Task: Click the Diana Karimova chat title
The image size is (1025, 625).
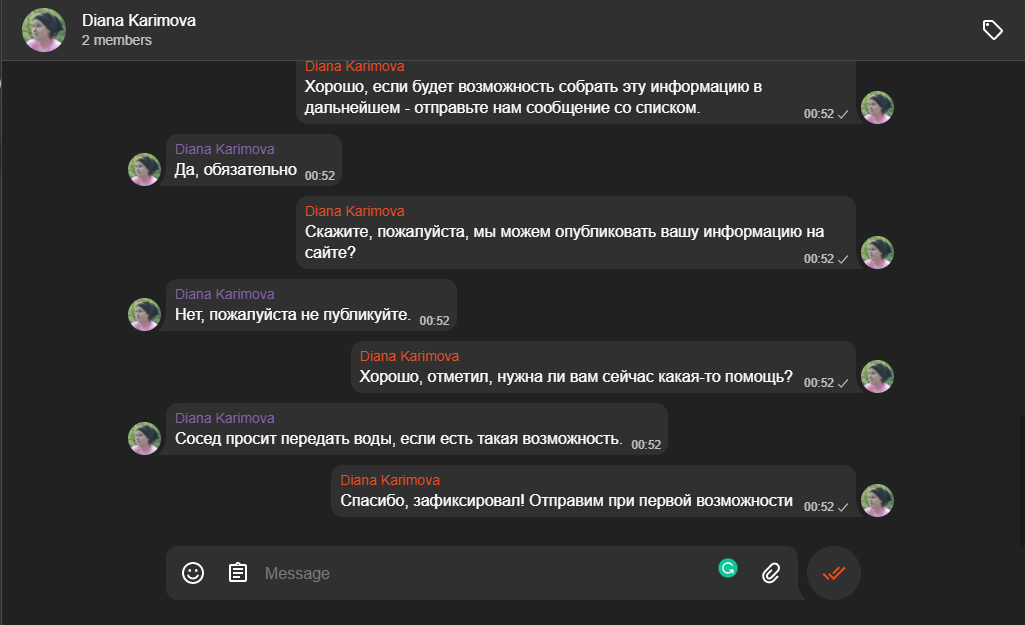Action: pyautogui.click(x=139, y=21)
